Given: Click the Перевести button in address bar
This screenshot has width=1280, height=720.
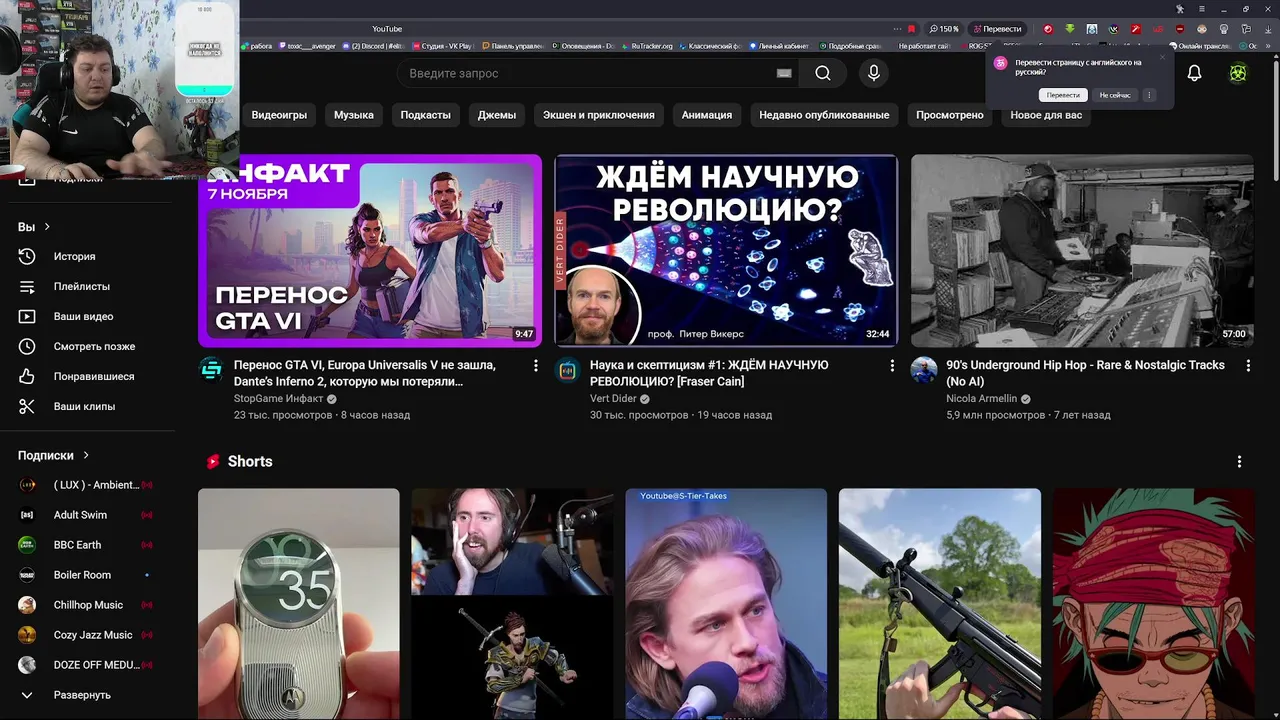Looking at the screenshot, I should (998, 29).
